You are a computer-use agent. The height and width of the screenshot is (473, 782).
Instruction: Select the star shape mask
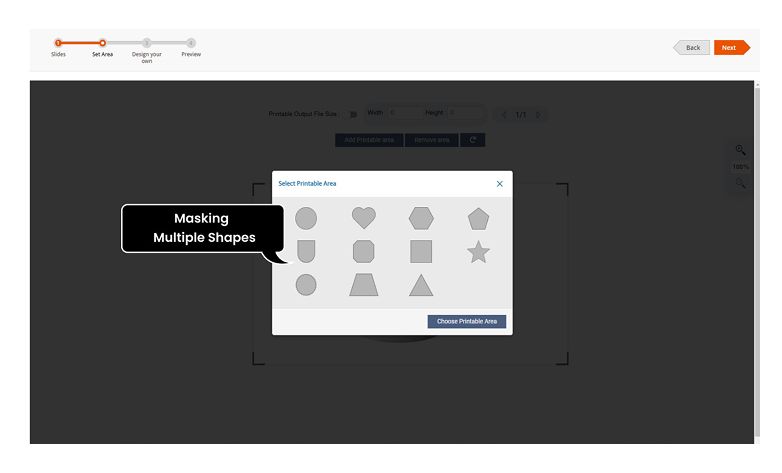pos(478,252)
